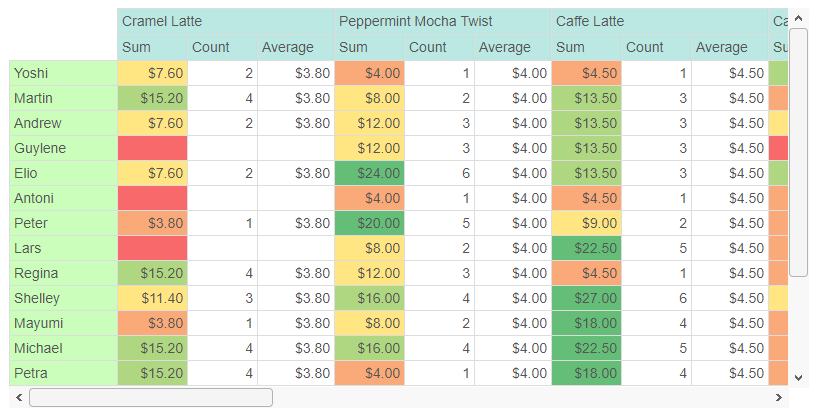Click the horizontal scrollbar thumb

point(151,397)
